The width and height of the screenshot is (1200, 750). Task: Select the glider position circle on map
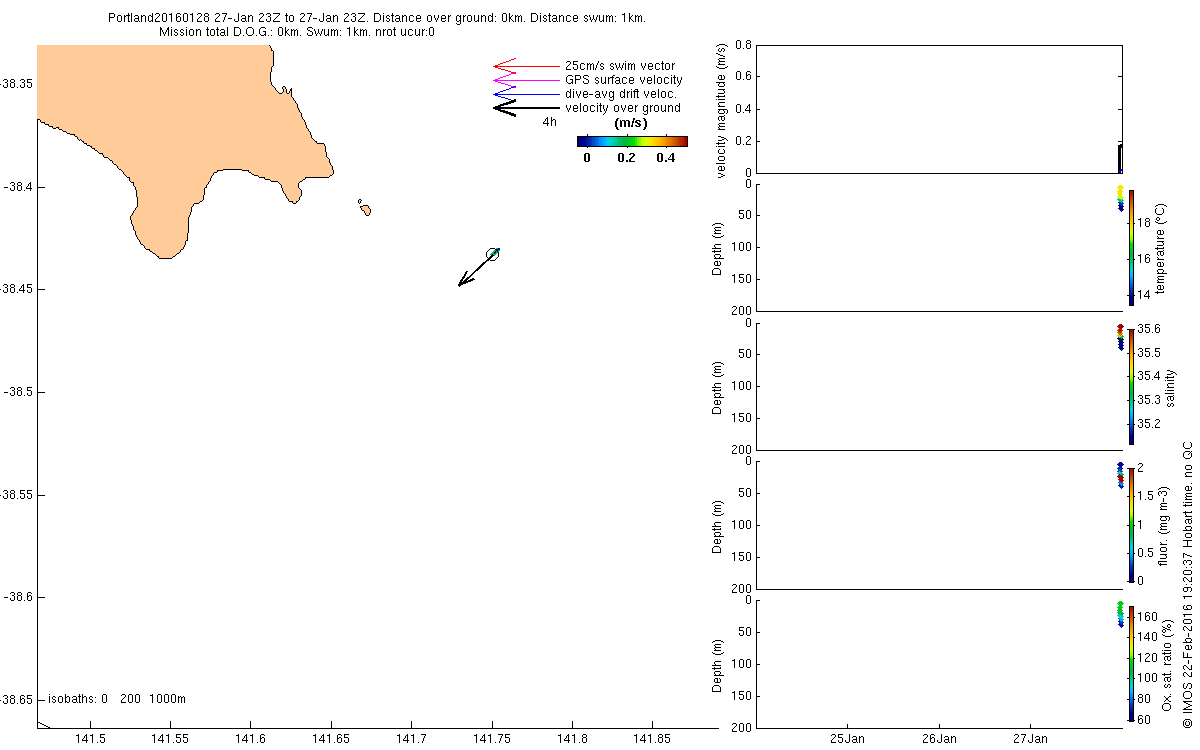click(x=492, y=254)
